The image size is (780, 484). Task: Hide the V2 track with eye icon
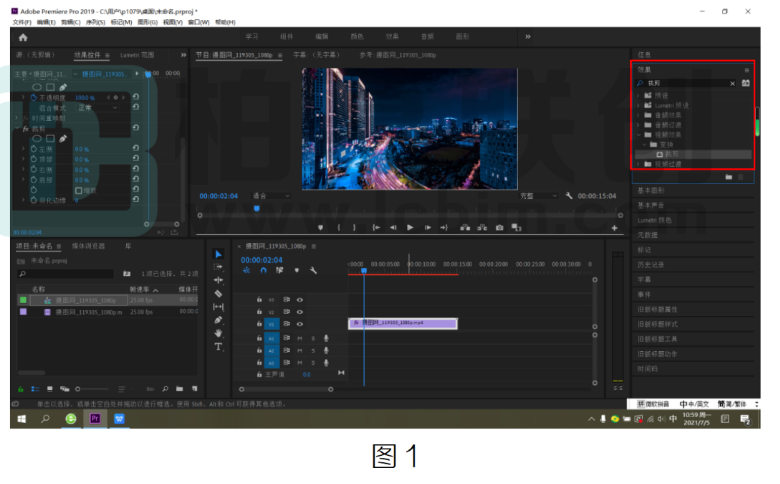300,312
